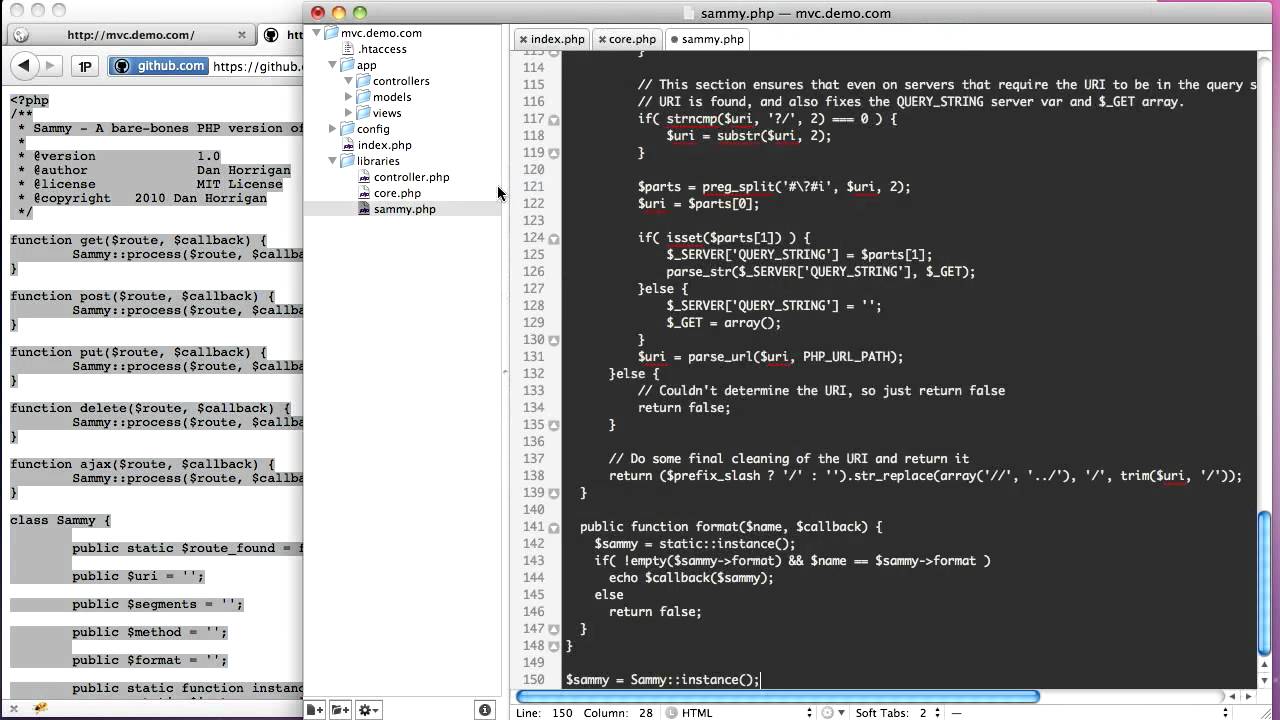The width and height of the screenshot is (1280, 720).
Task: Close the http://mvc.demo.com/ browser tab
Action: coord(241,35)
